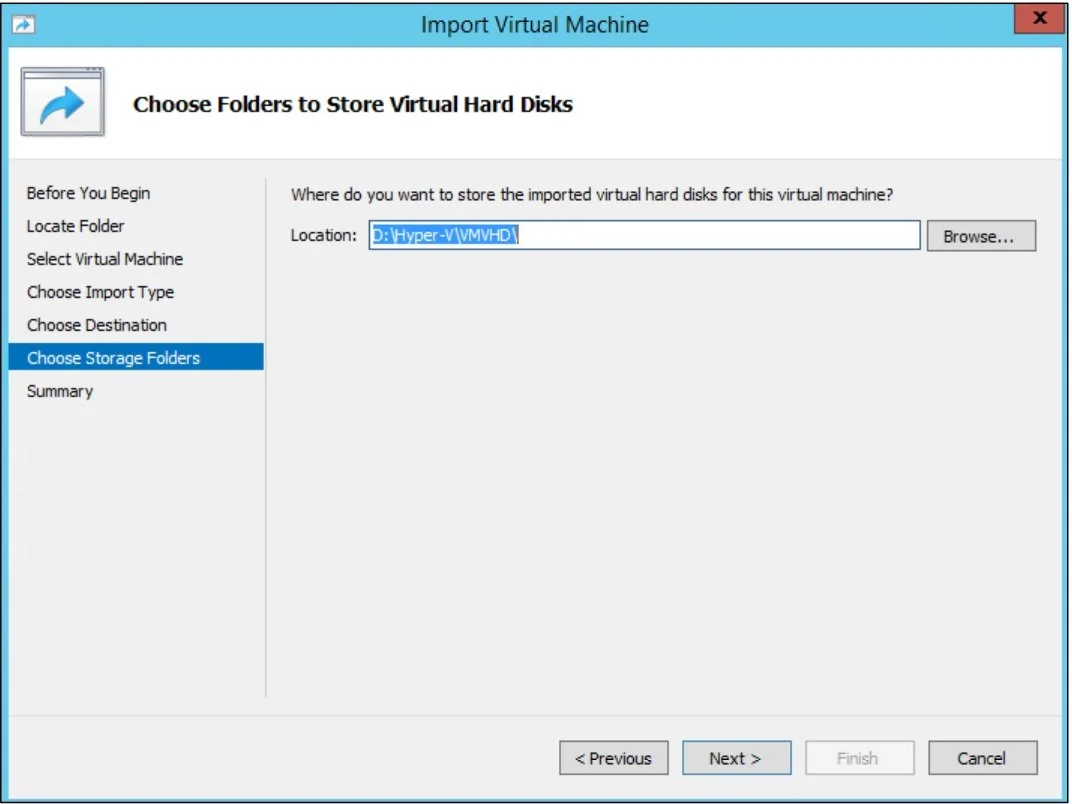Screen dimensions: 1072x804
Task: Close the Import Virtual Machine window
Action: (1039, 19)
